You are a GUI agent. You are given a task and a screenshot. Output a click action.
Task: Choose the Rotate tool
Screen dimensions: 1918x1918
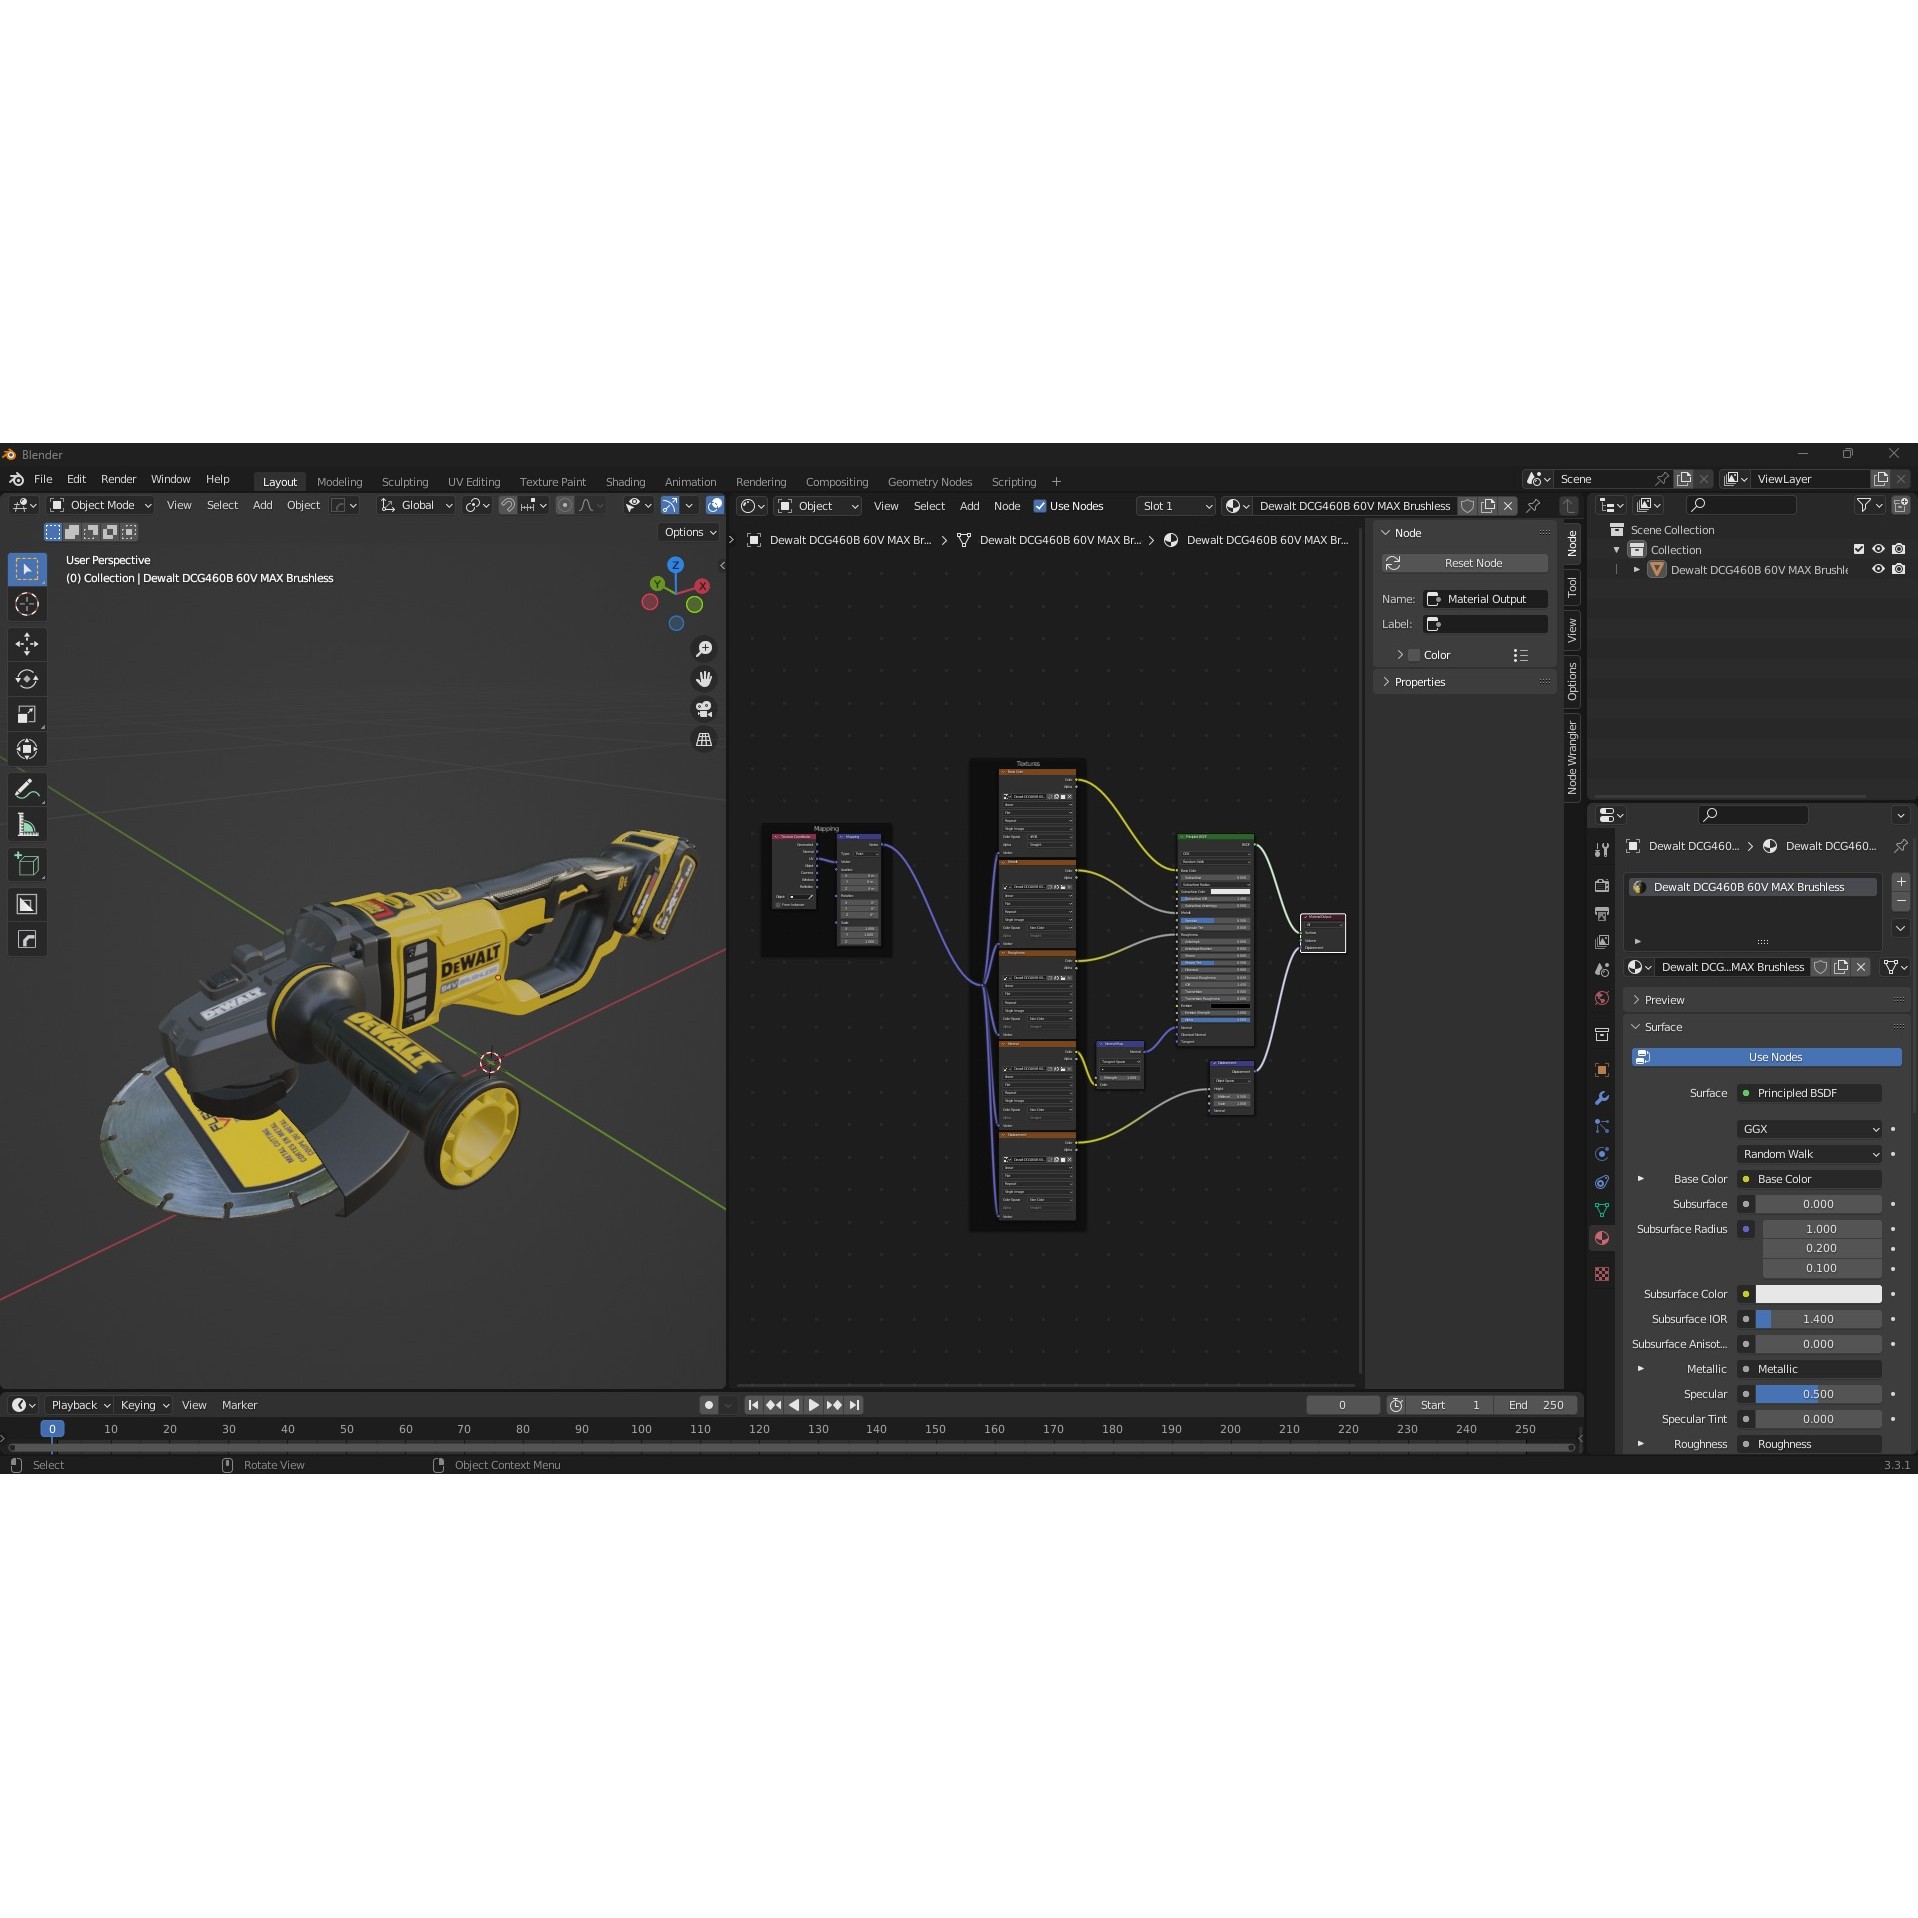(27, 679)
